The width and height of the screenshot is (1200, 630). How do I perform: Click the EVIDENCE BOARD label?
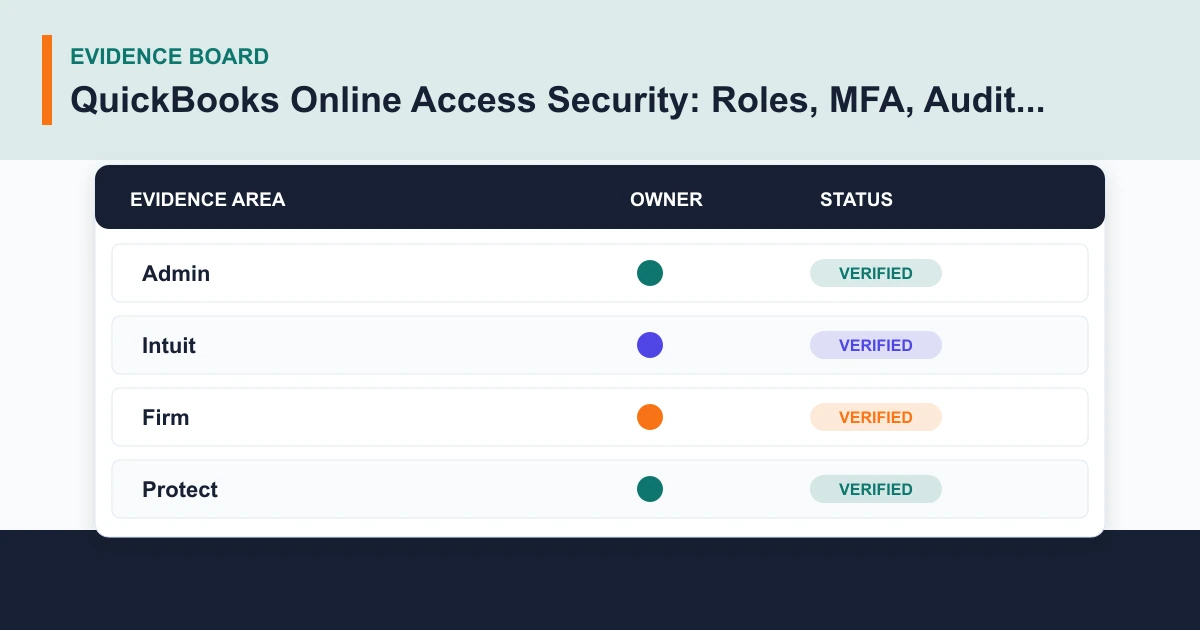(170, 56)
